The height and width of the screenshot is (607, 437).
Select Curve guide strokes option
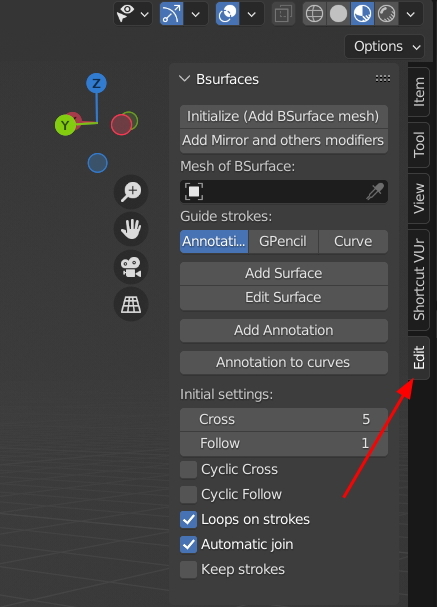tap(353, 242)
